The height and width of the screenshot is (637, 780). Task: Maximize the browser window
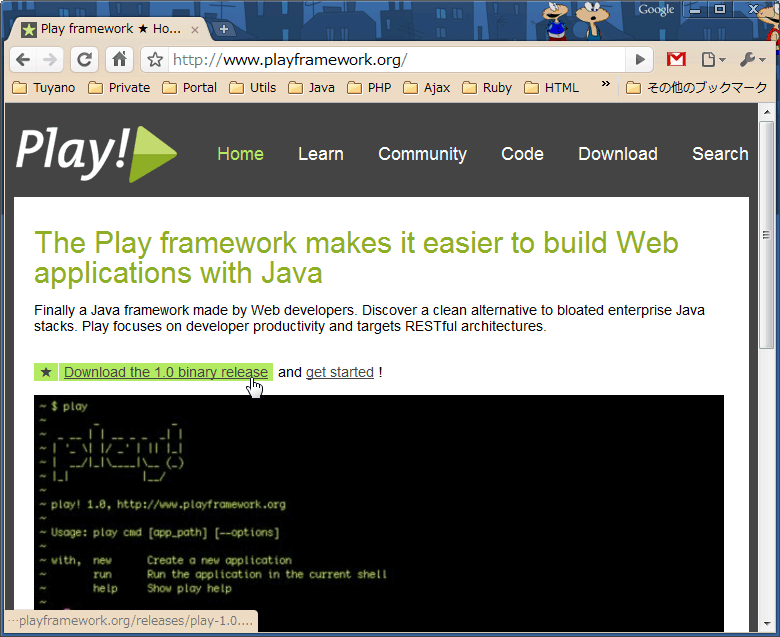(719, 9)
